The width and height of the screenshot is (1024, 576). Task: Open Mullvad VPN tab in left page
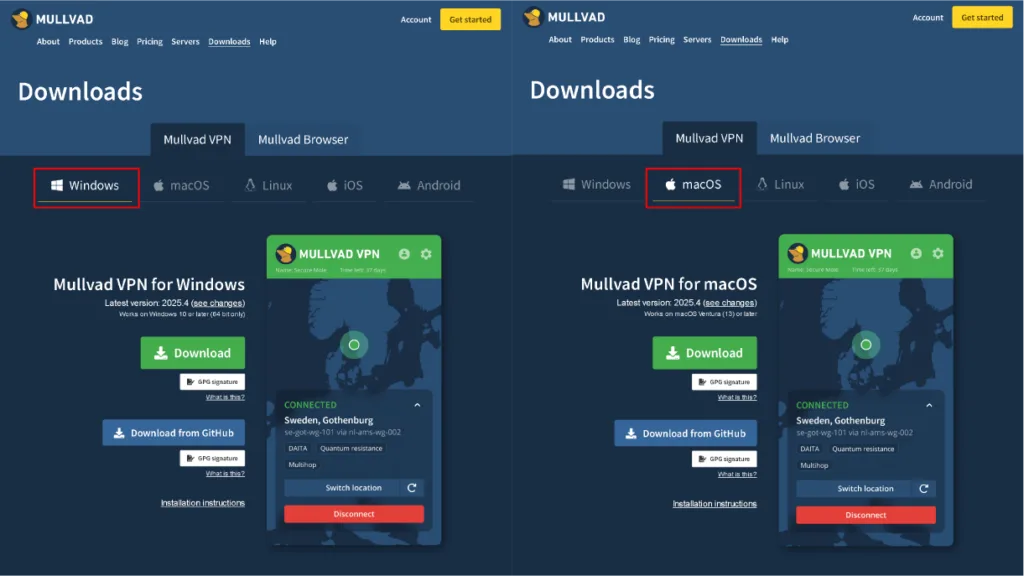197,139
